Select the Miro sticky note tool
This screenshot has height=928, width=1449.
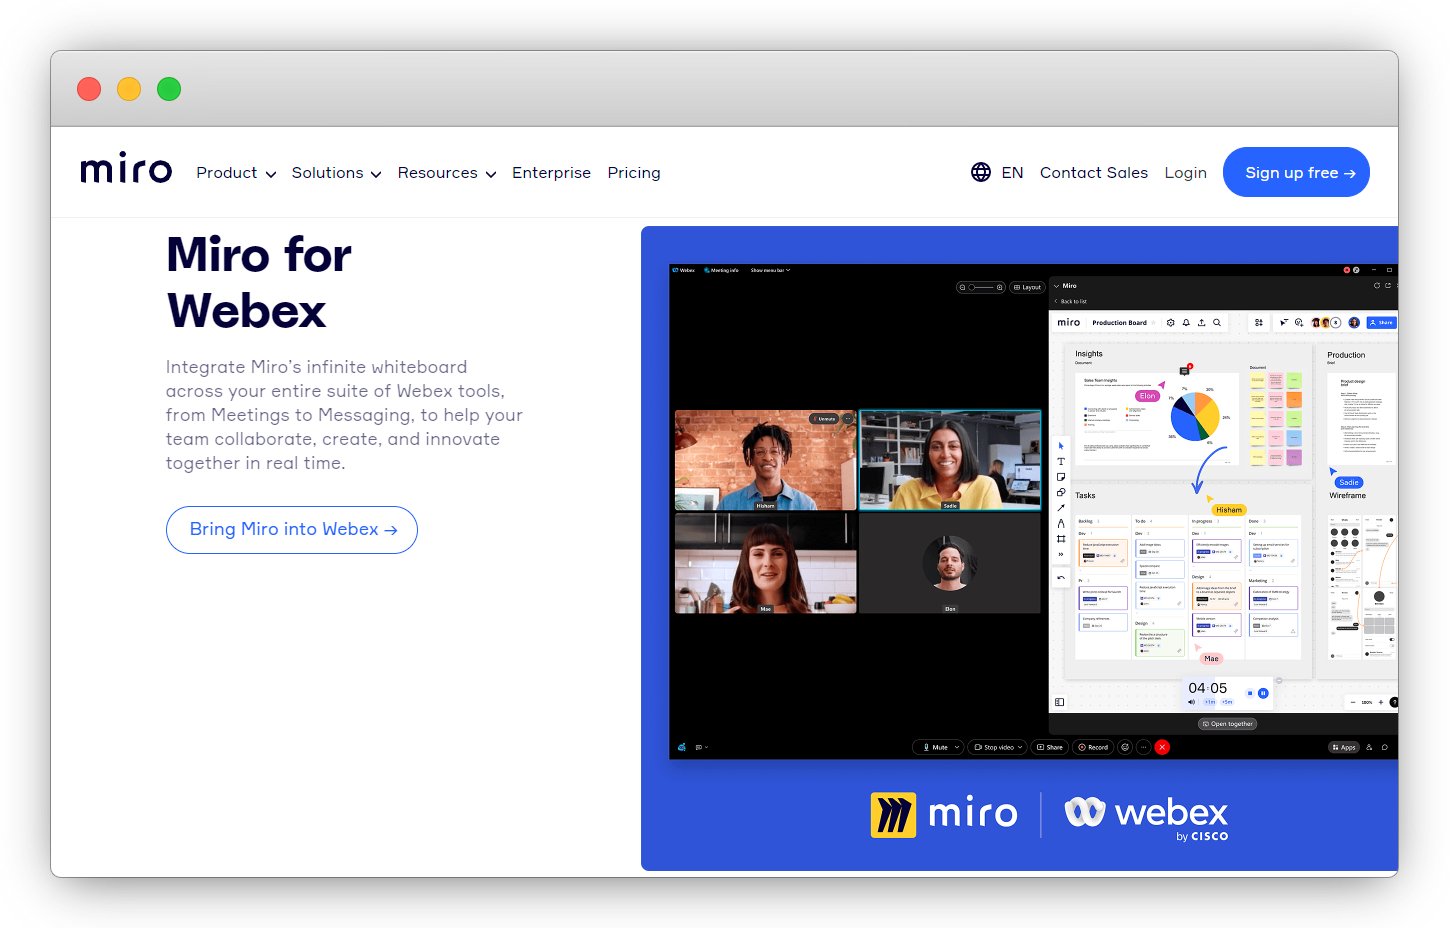click(x=1061, y=477)
